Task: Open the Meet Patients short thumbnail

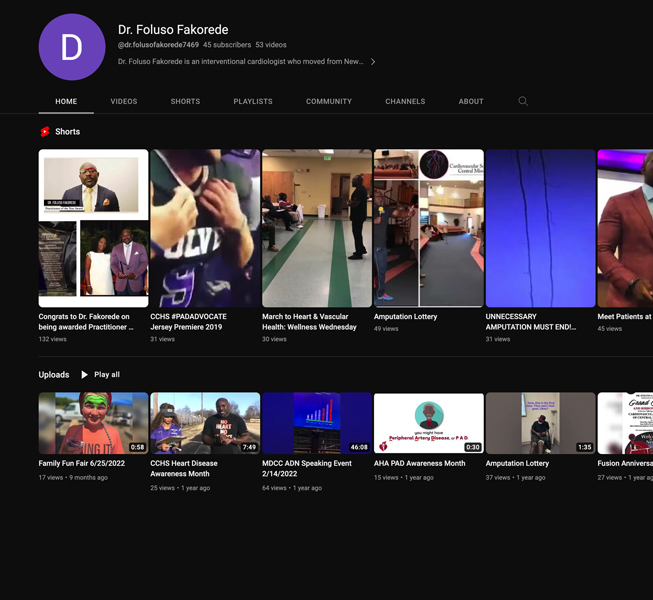Action: tap(625, 228)
